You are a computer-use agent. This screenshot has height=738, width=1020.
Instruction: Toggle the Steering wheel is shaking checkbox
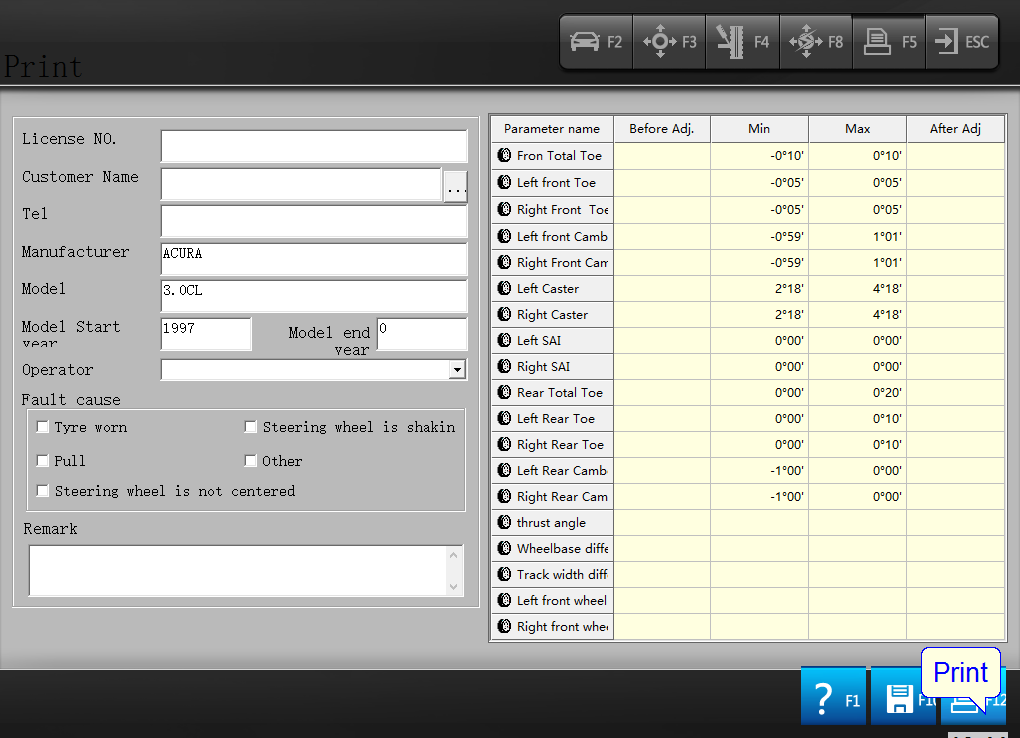251,427
